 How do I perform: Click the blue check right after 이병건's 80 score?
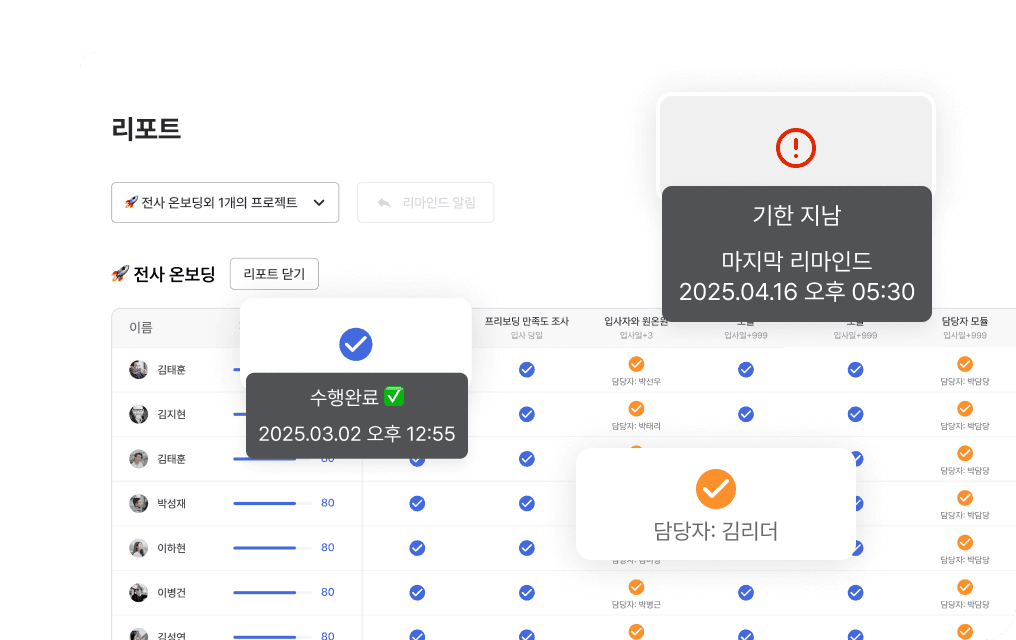click(417, 593)
